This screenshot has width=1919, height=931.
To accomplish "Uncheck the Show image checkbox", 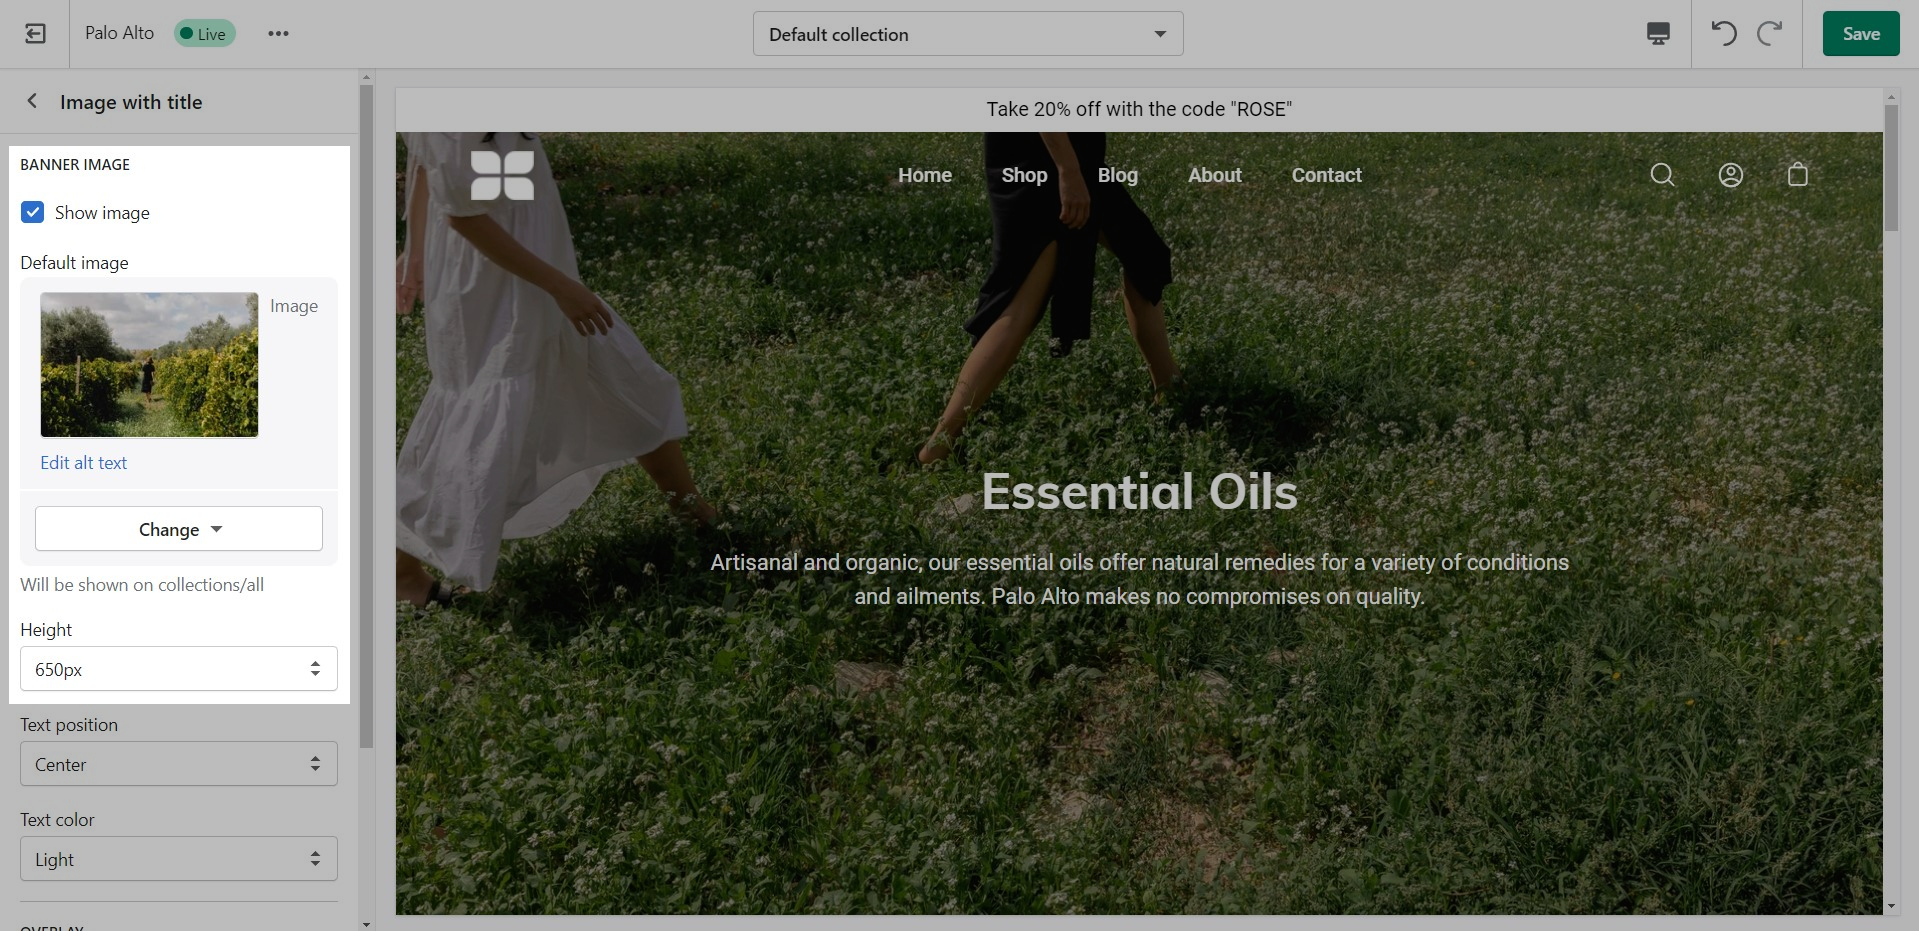I will pyautogui.click(x=33, y=212).
